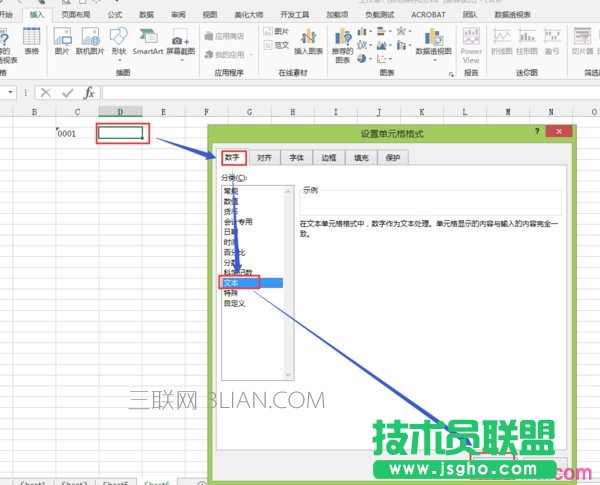This screenshot has height=485, width=600.
Task: Expand the column chart dropdown arrow
Action: coord(370,32)
